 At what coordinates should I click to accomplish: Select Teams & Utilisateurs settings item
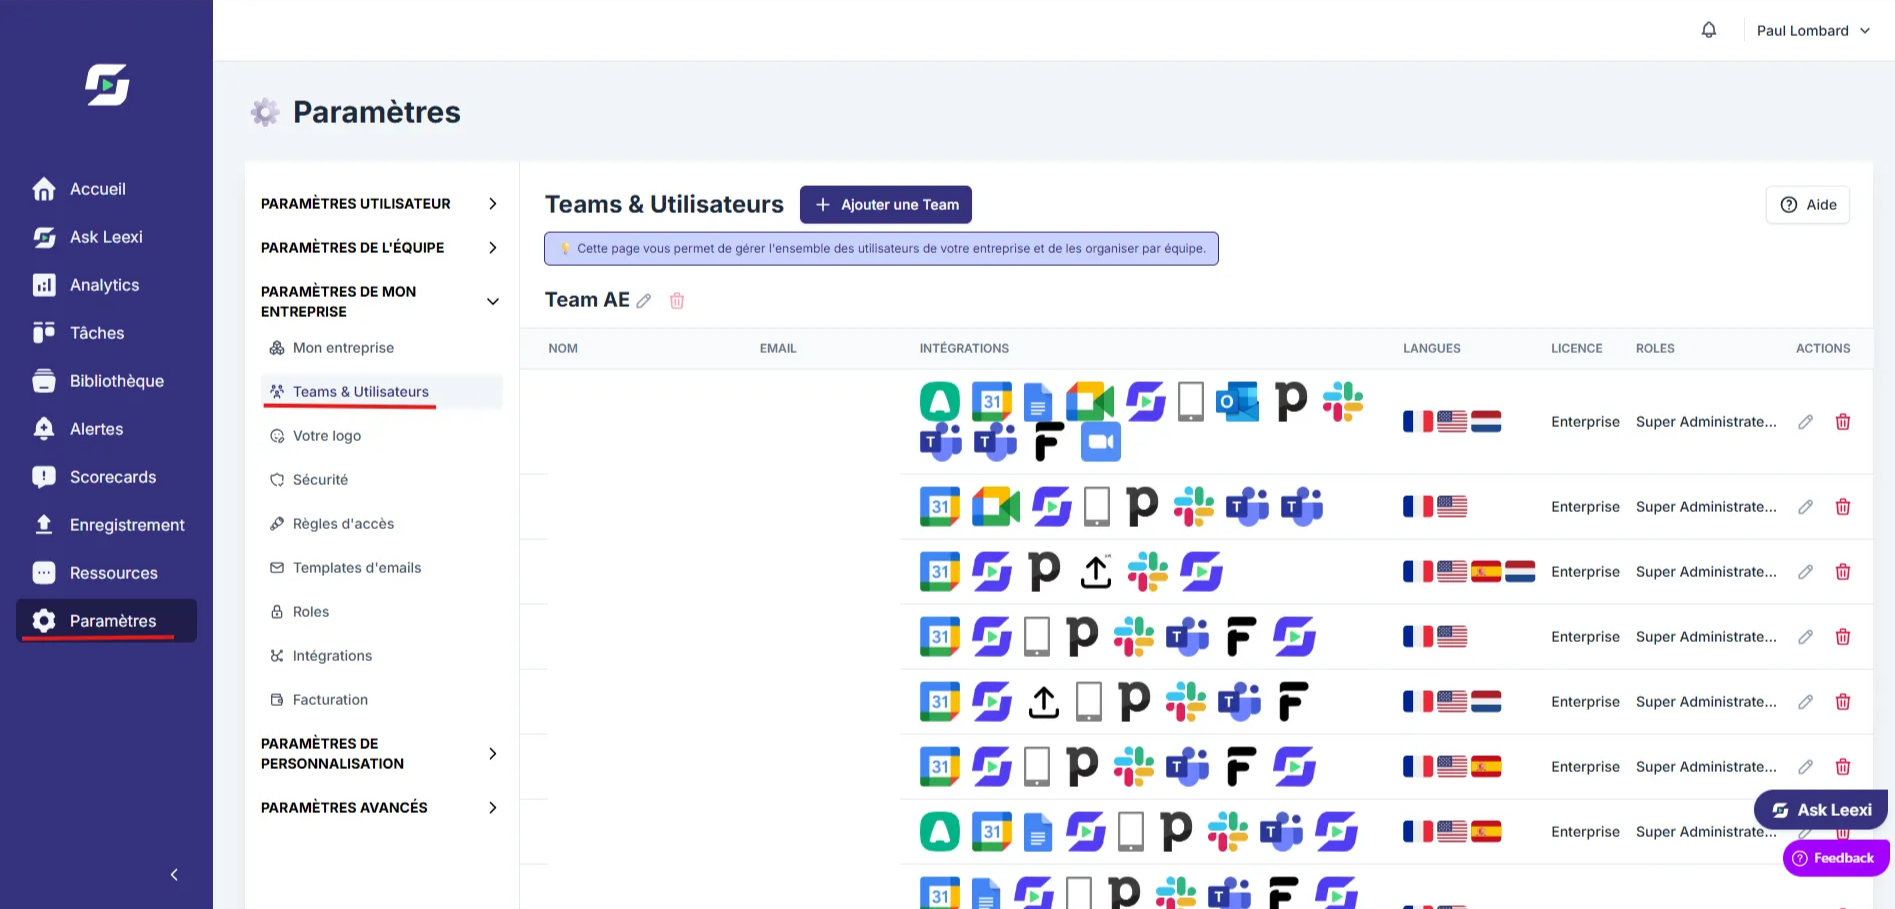(x=382, y=392)
